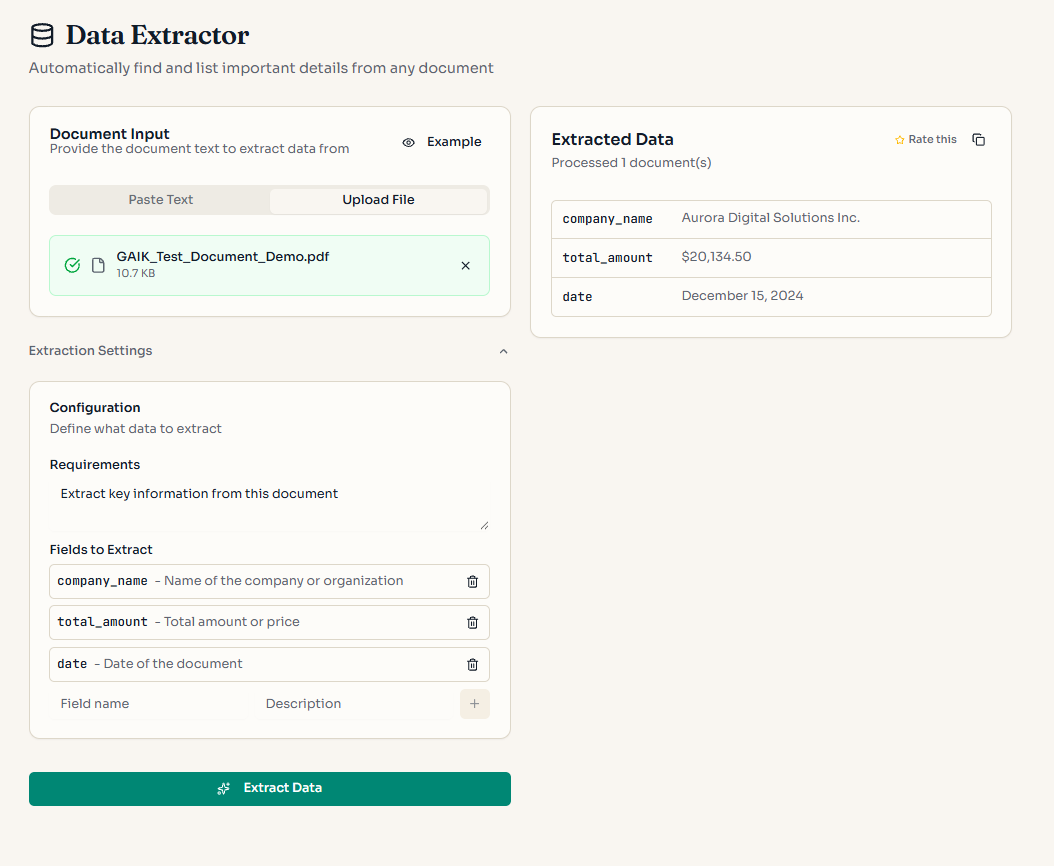The image size is (1054, 866).
Task: Click the database icon beside Data Extractor title
Action: 41,34
